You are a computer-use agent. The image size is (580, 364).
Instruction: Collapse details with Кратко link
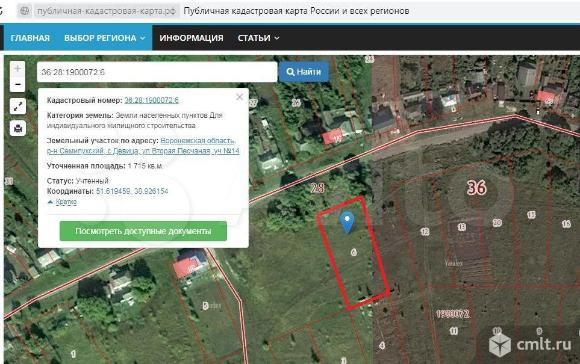click(x=66, y=202)
